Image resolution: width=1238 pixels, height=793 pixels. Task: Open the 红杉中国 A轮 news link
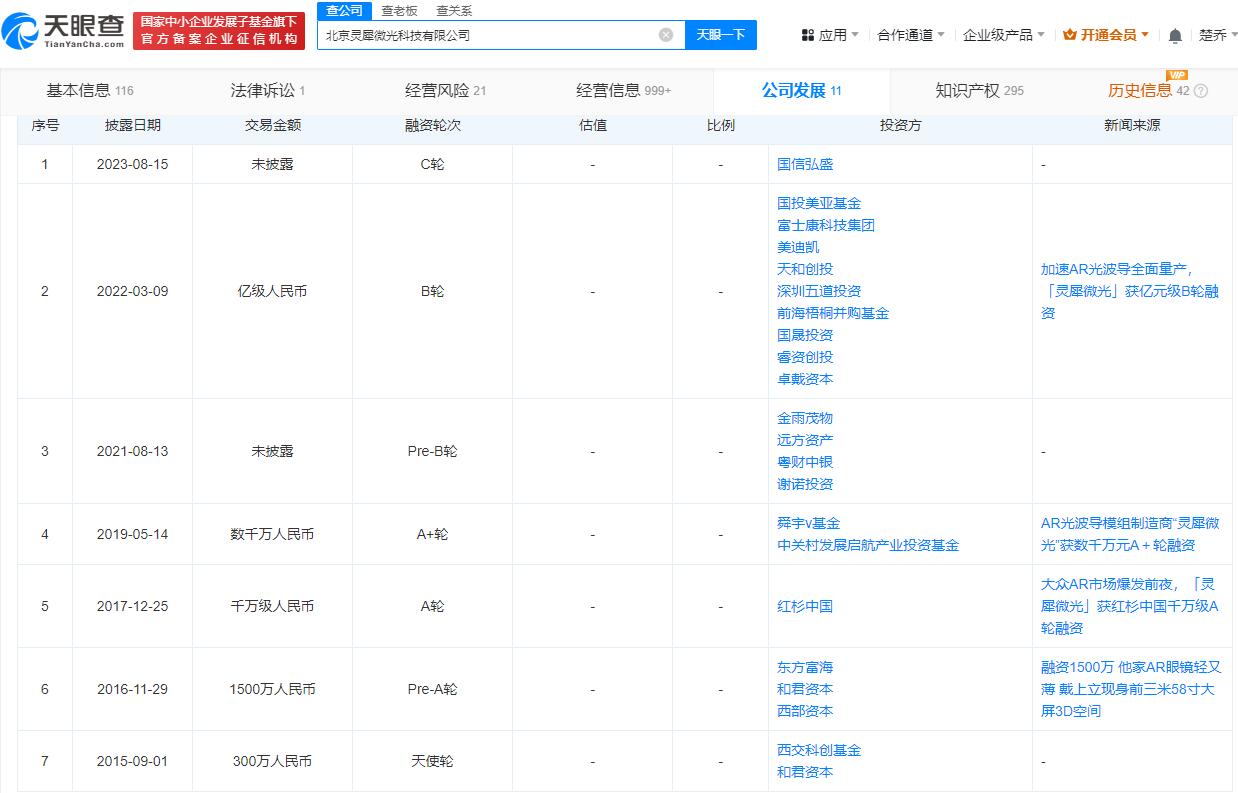tap(1130, 606)
